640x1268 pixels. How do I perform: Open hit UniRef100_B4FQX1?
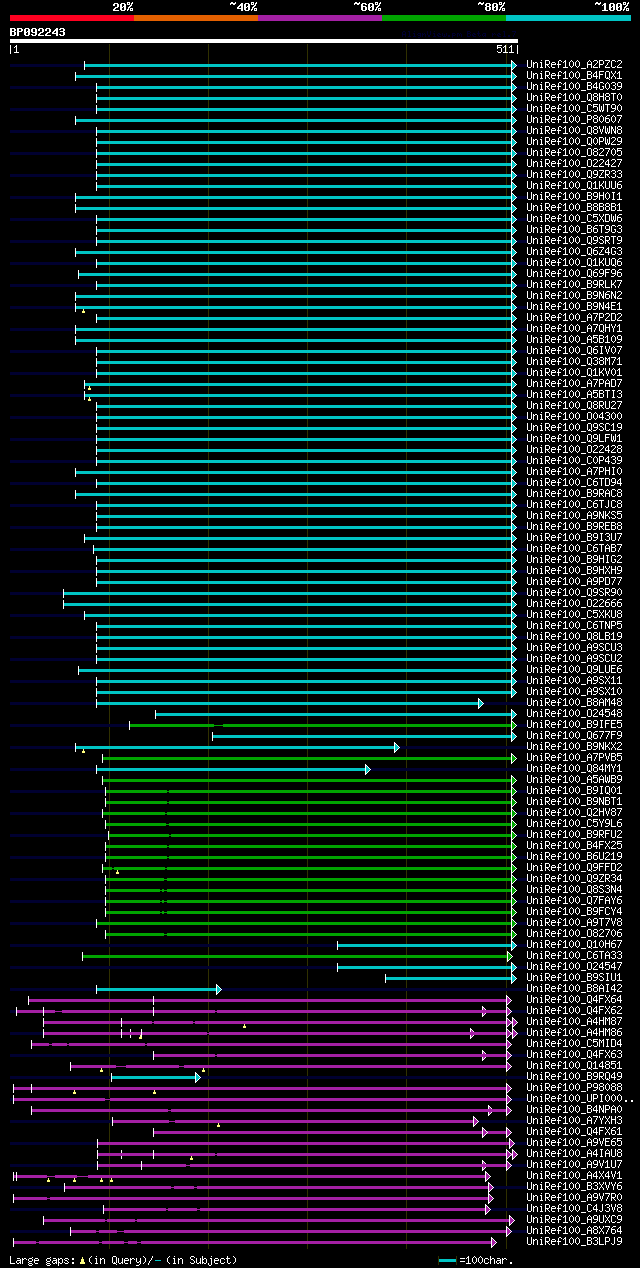click(x=574, y=75)
